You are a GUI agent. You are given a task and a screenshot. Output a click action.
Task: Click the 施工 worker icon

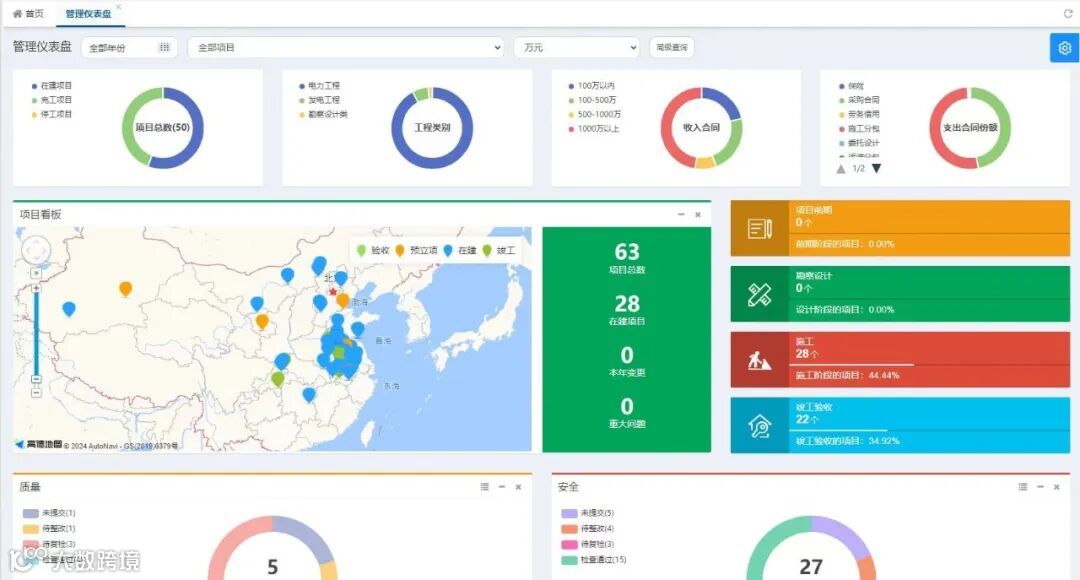tap(760, 360)
